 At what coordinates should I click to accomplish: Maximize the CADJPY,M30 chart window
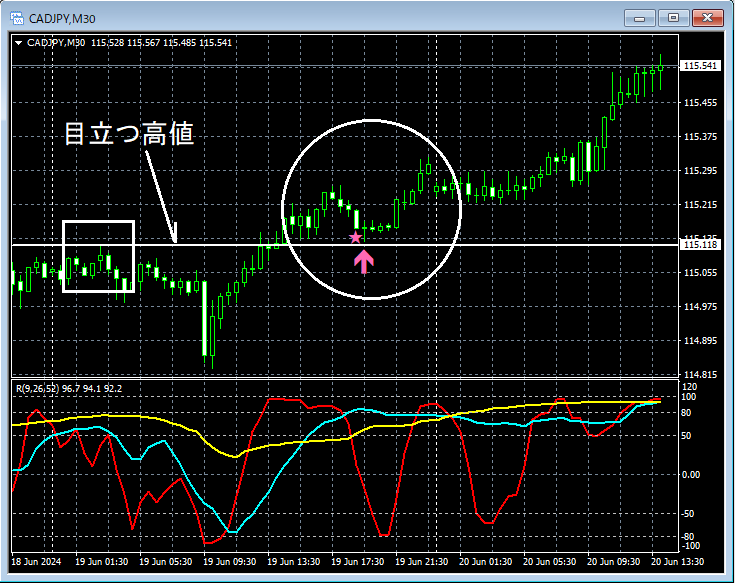coord(673,18)
